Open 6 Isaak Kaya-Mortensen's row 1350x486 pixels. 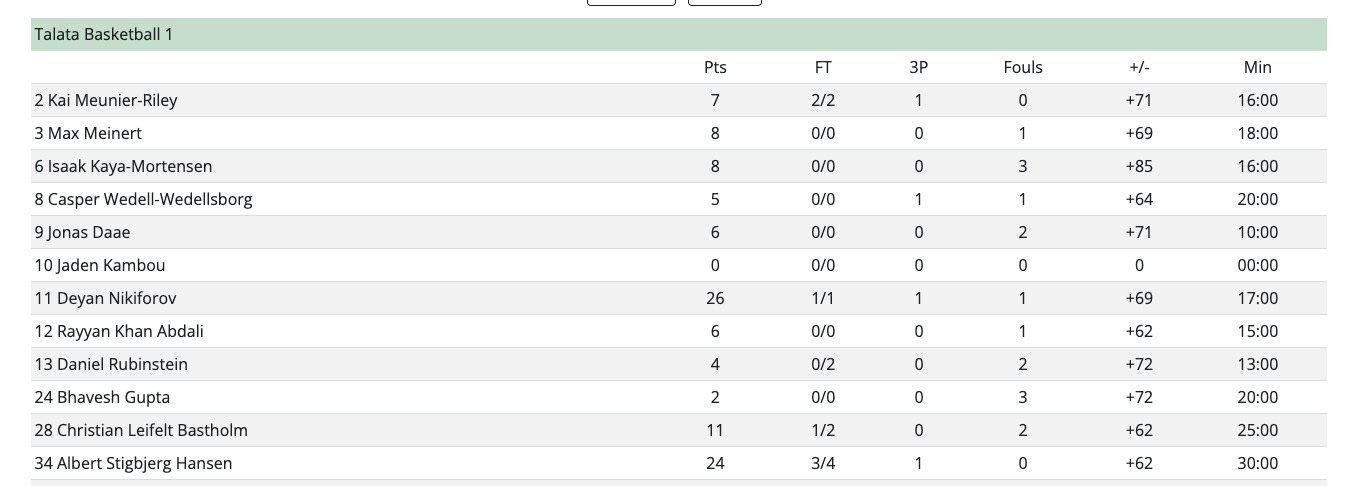point(678,166)
